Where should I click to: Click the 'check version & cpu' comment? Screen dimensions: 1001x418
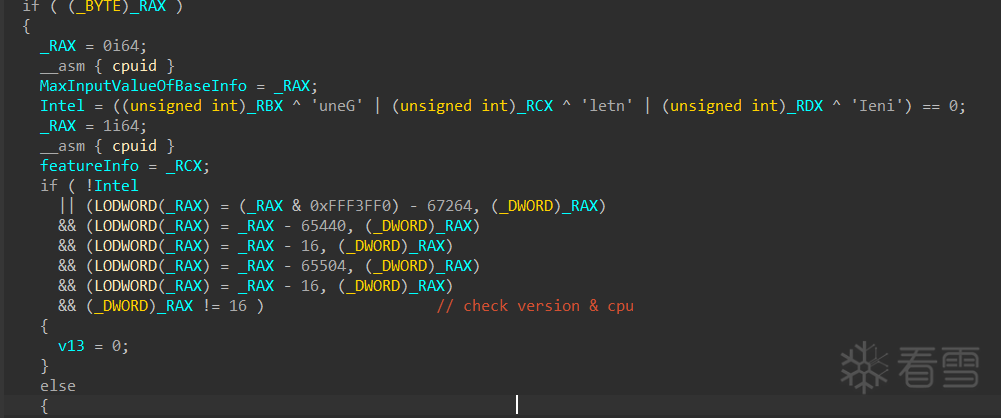point(548,306)
